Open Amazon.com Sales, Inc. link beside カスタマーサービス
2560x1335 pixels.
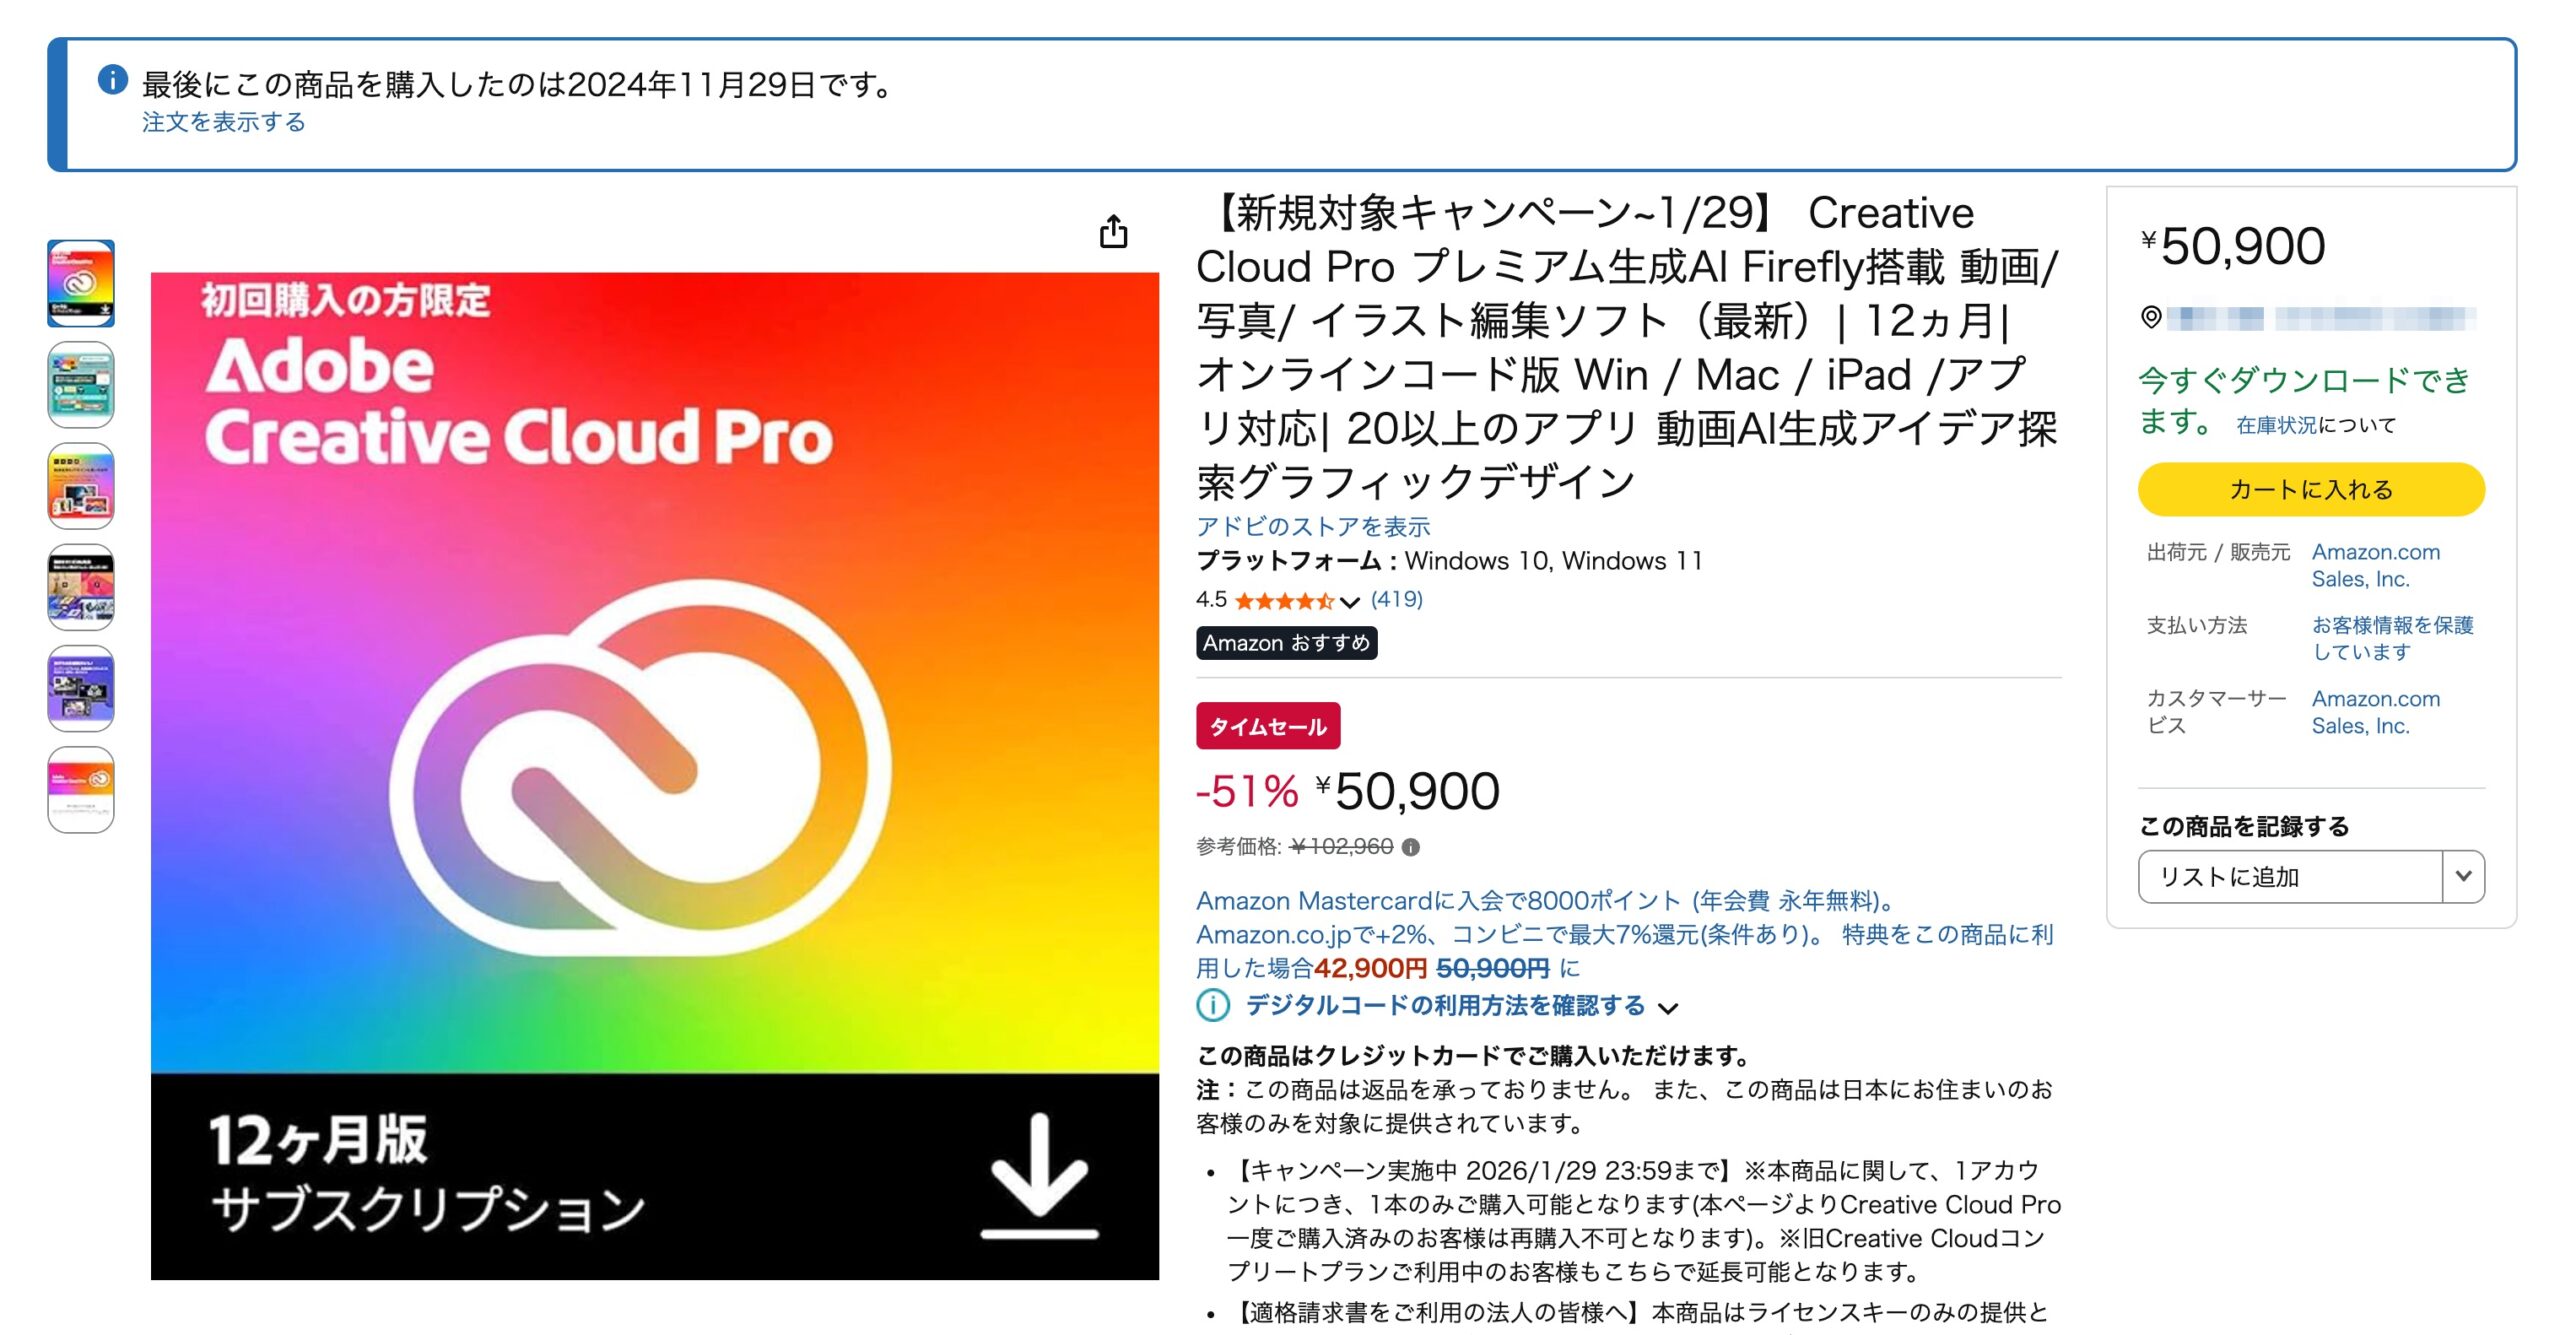tap(2375, 712)
